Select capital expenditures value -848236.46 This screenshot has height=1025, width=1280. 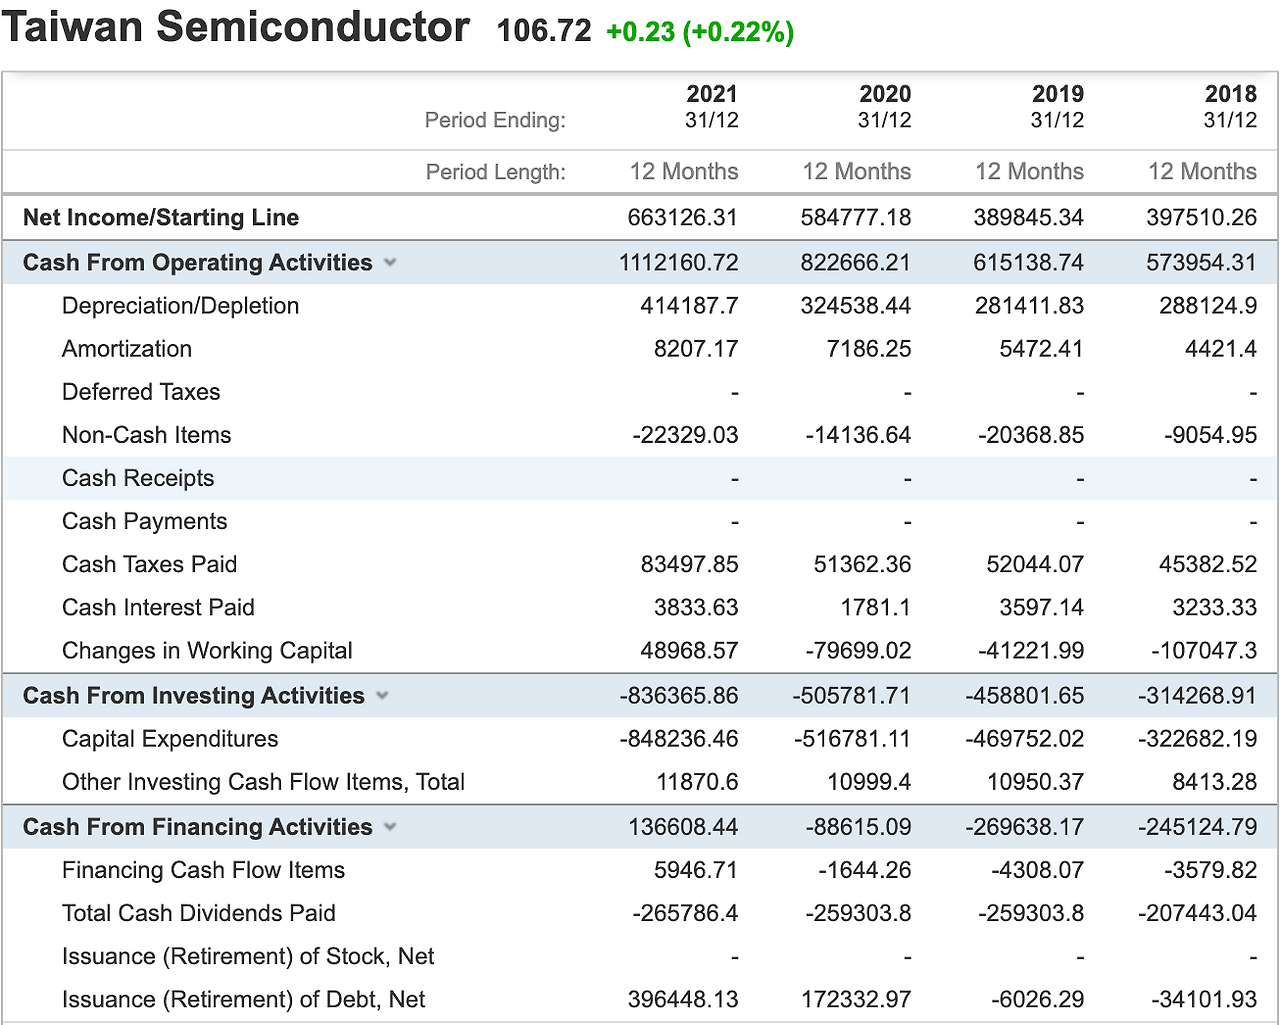[x=679, y=739]
